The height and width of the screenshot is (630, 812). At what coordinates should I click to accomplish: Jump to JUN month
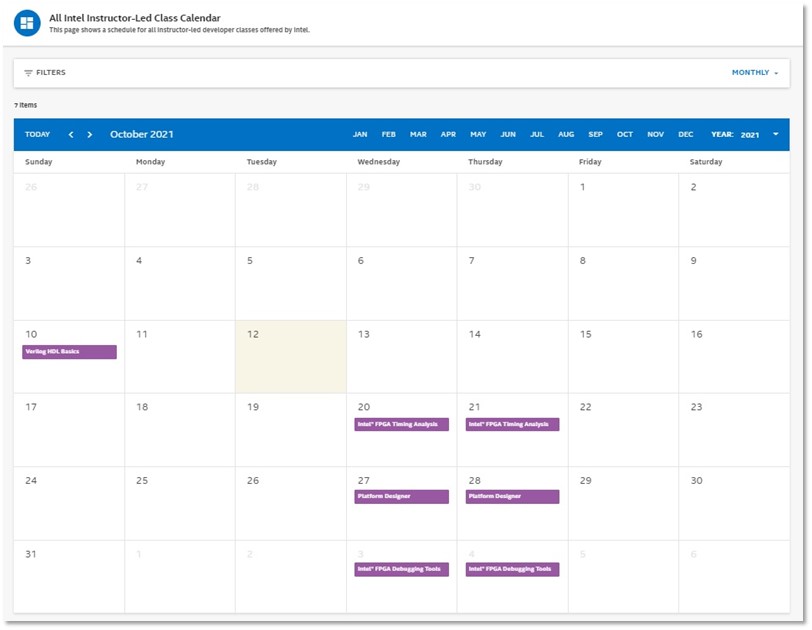508,135
